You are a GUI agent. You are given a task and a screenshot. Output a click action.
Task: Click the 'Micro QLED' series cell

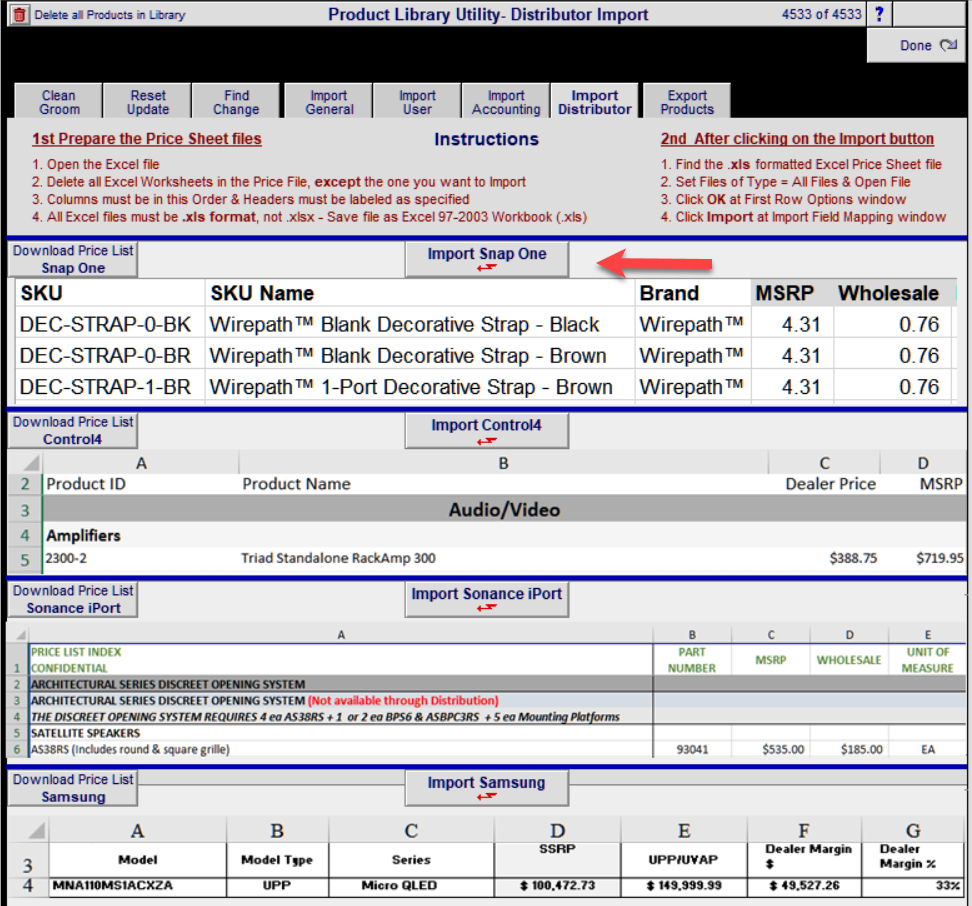(411, 886)
